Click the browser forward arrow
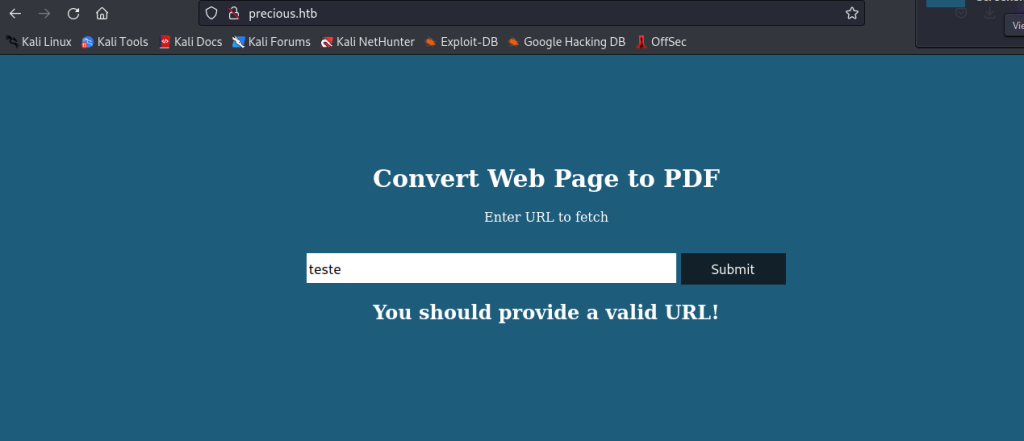This screenshot has width=1024, height=441. tap(44, 14)
